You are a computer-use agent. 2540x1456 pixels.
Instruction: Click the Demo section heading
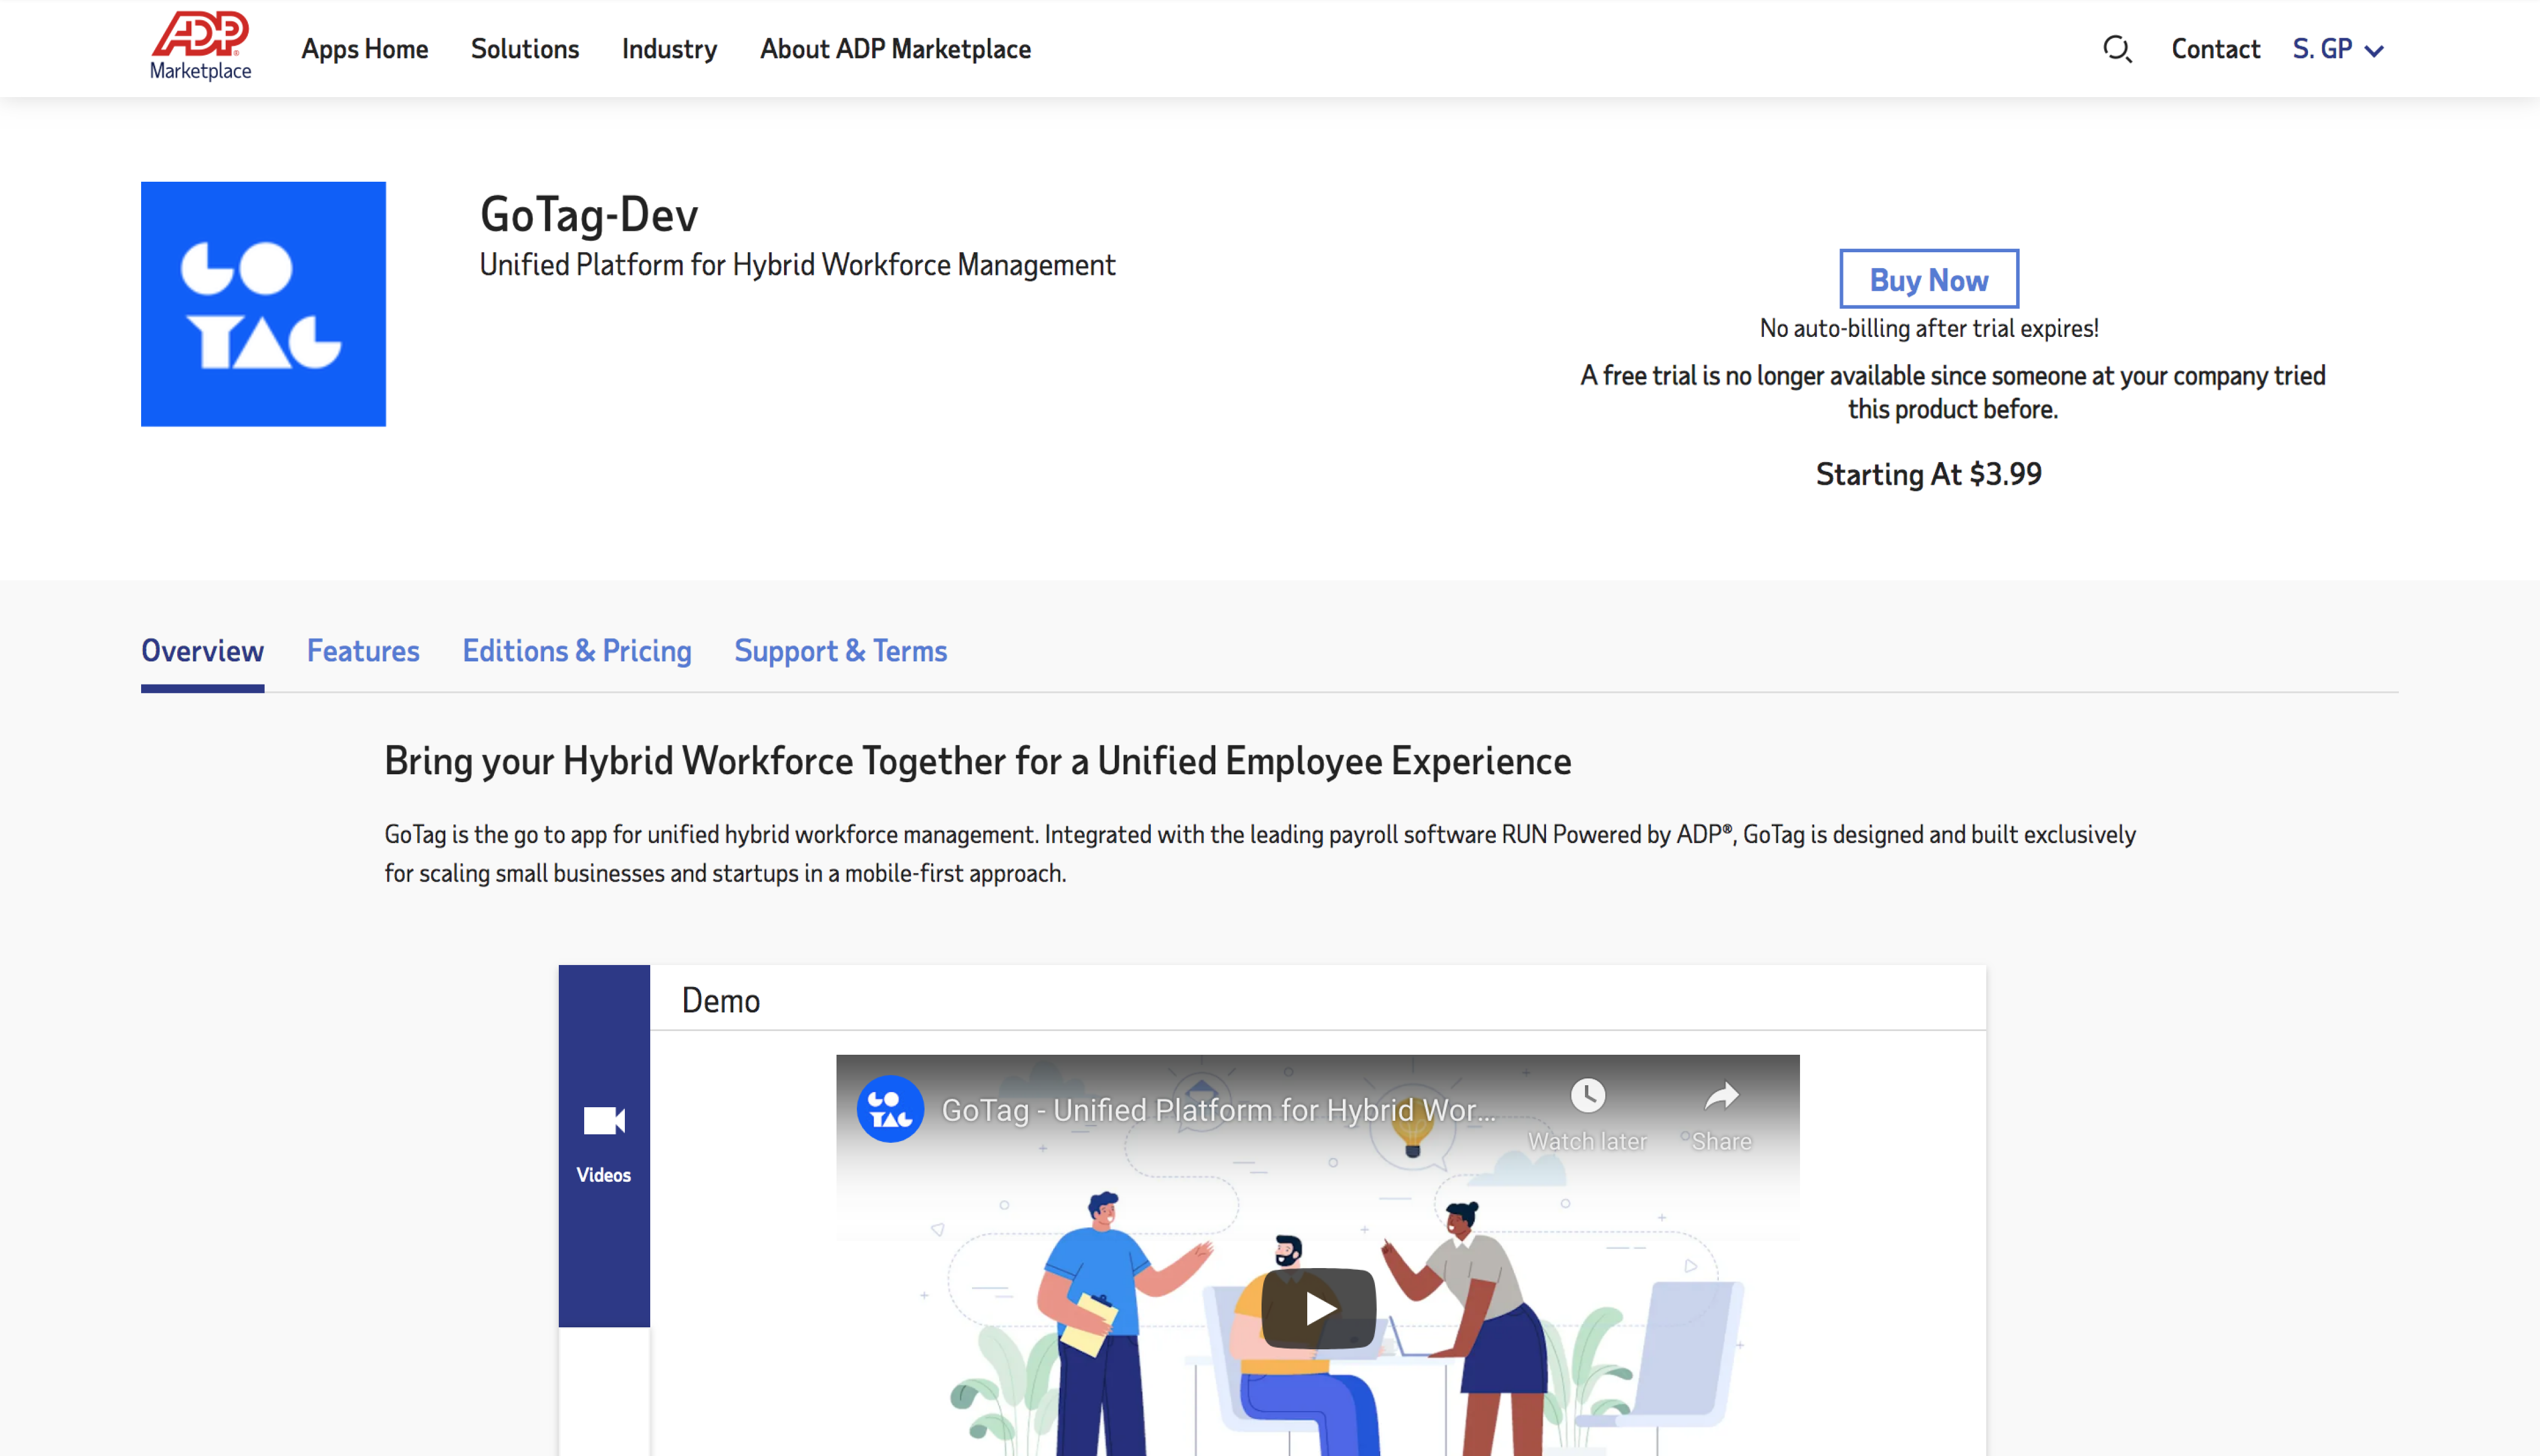(x=721, y=1000)
